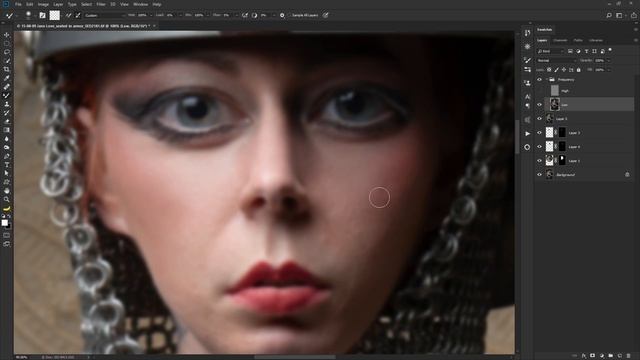Select the Horizontal Type tool
This screenshot has width=640, height=360.
pos(7,164)
